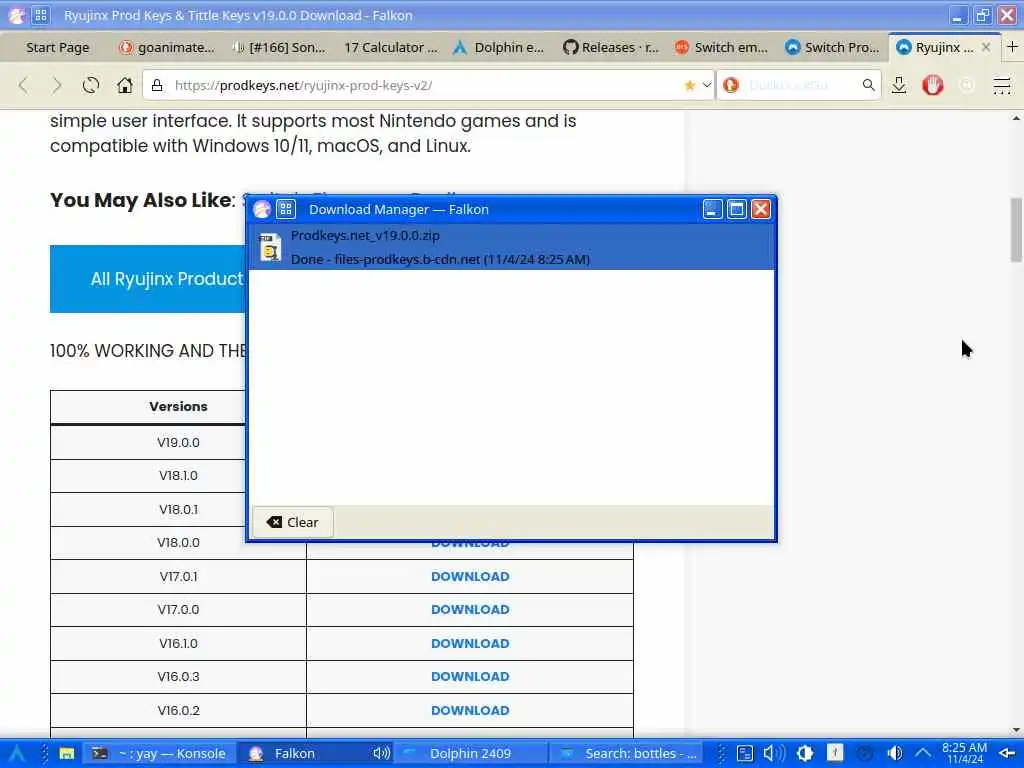Open the home page via the house icon
This screenshot has width=1024, height=768.
(125, 85)
